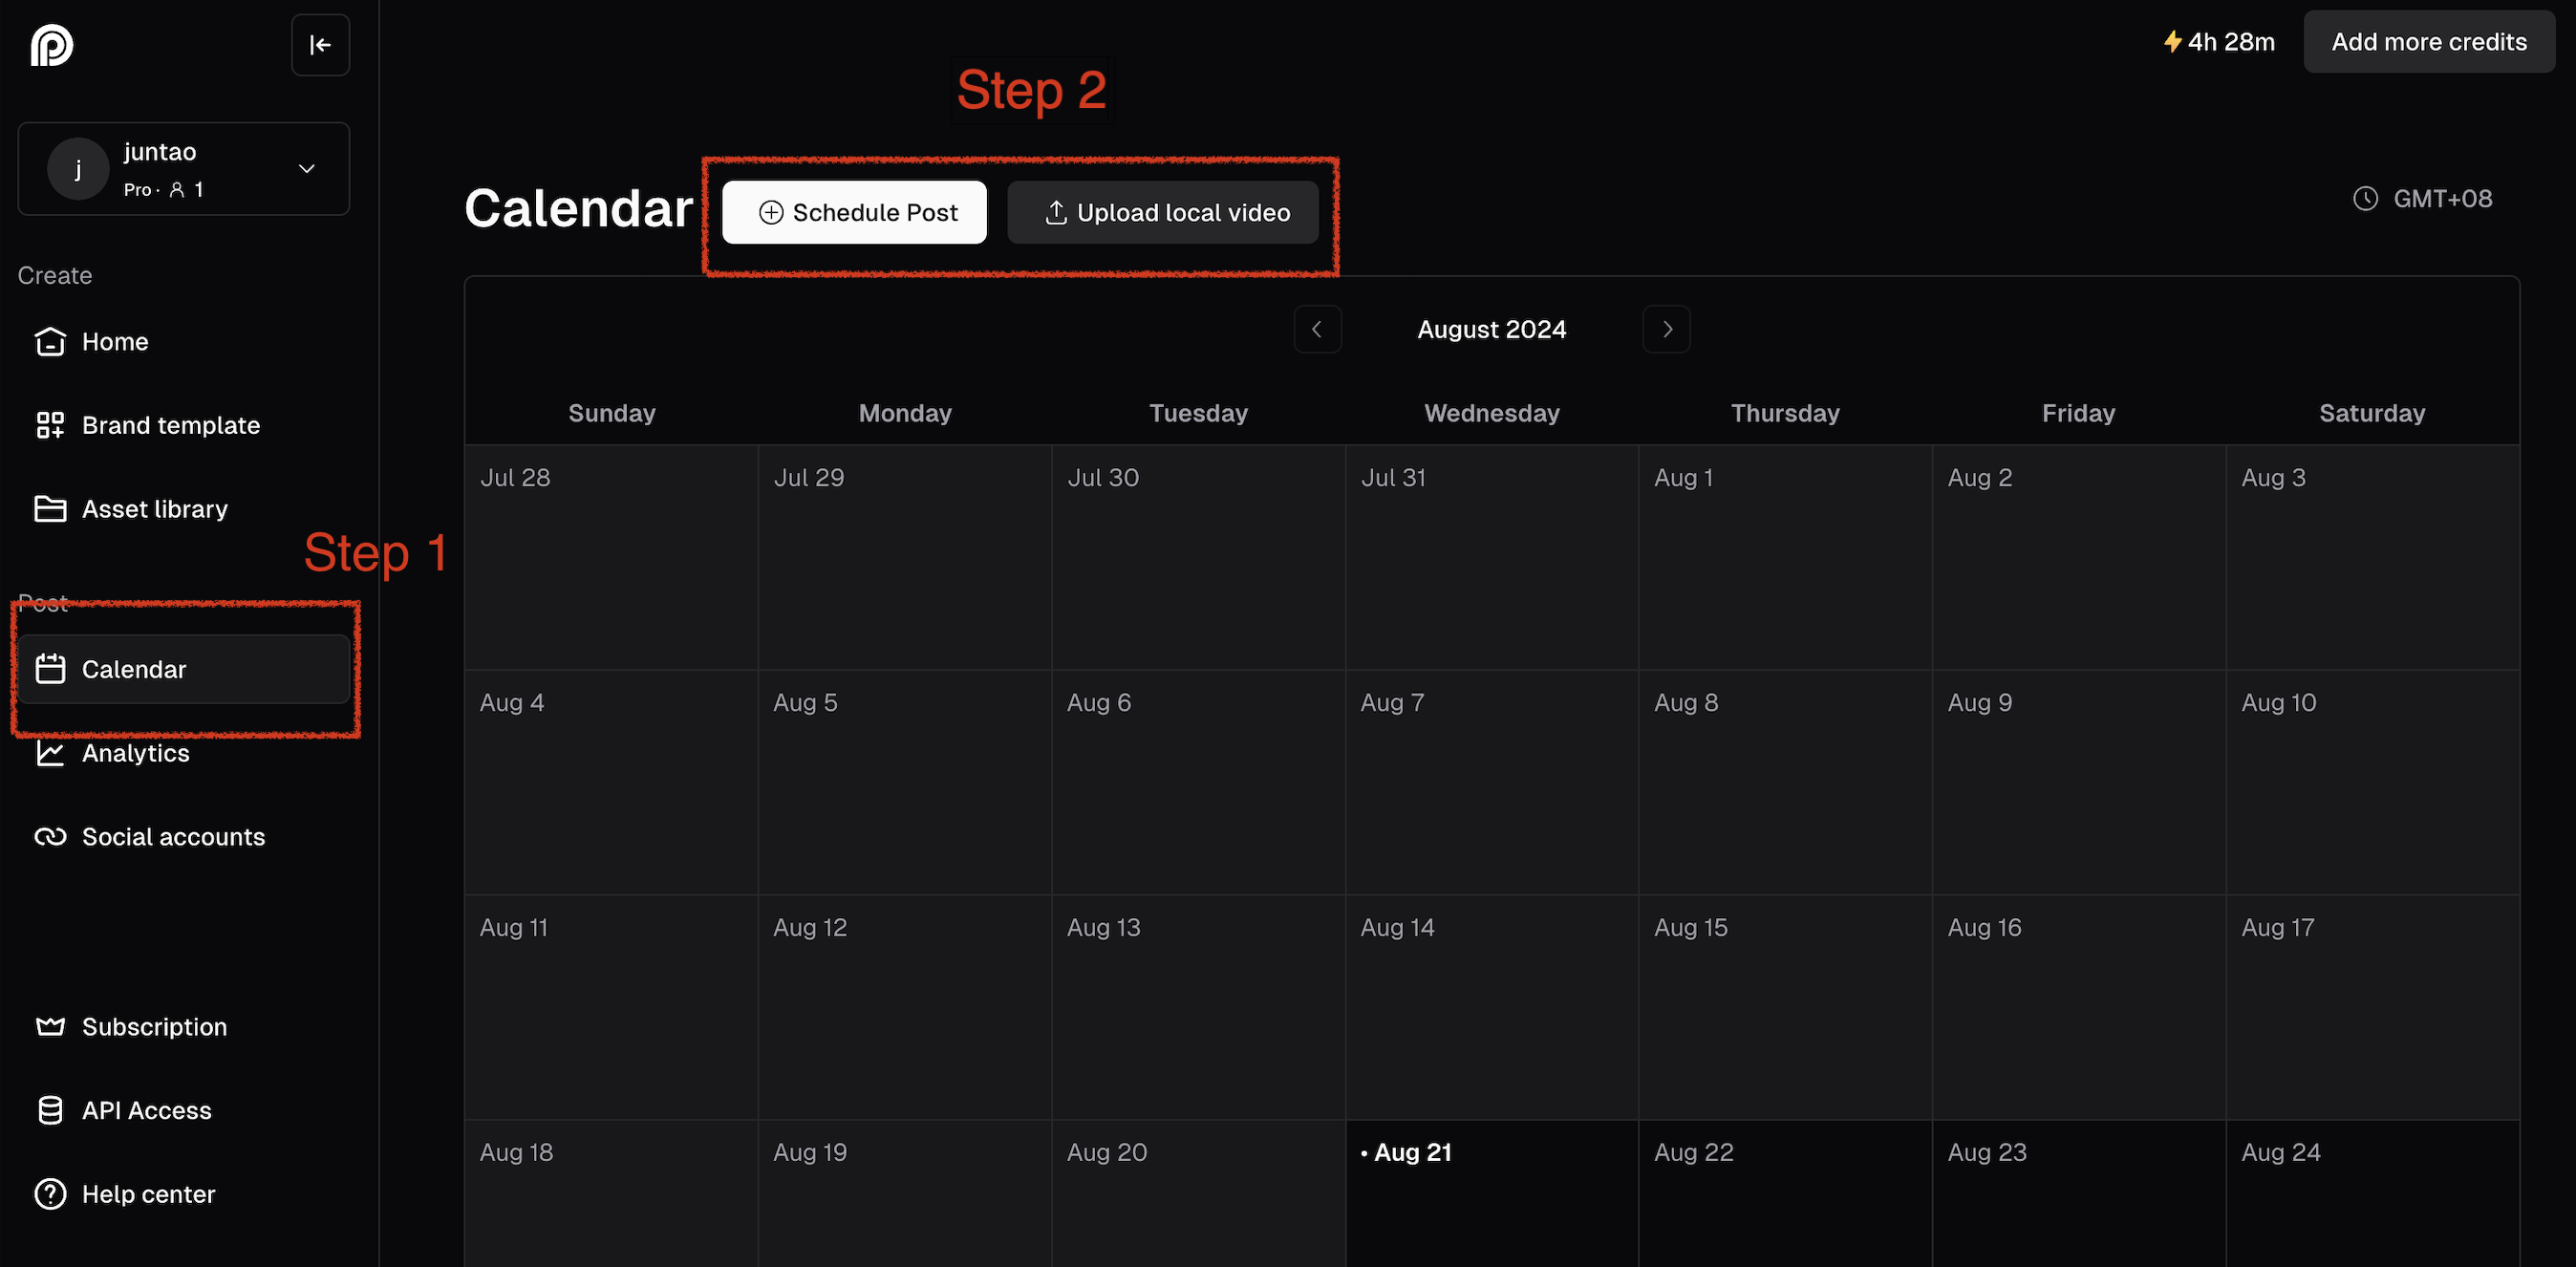Viewport: 2576px width, 1267px height.
Task: Open Brand template section
Action: point(184,426)
